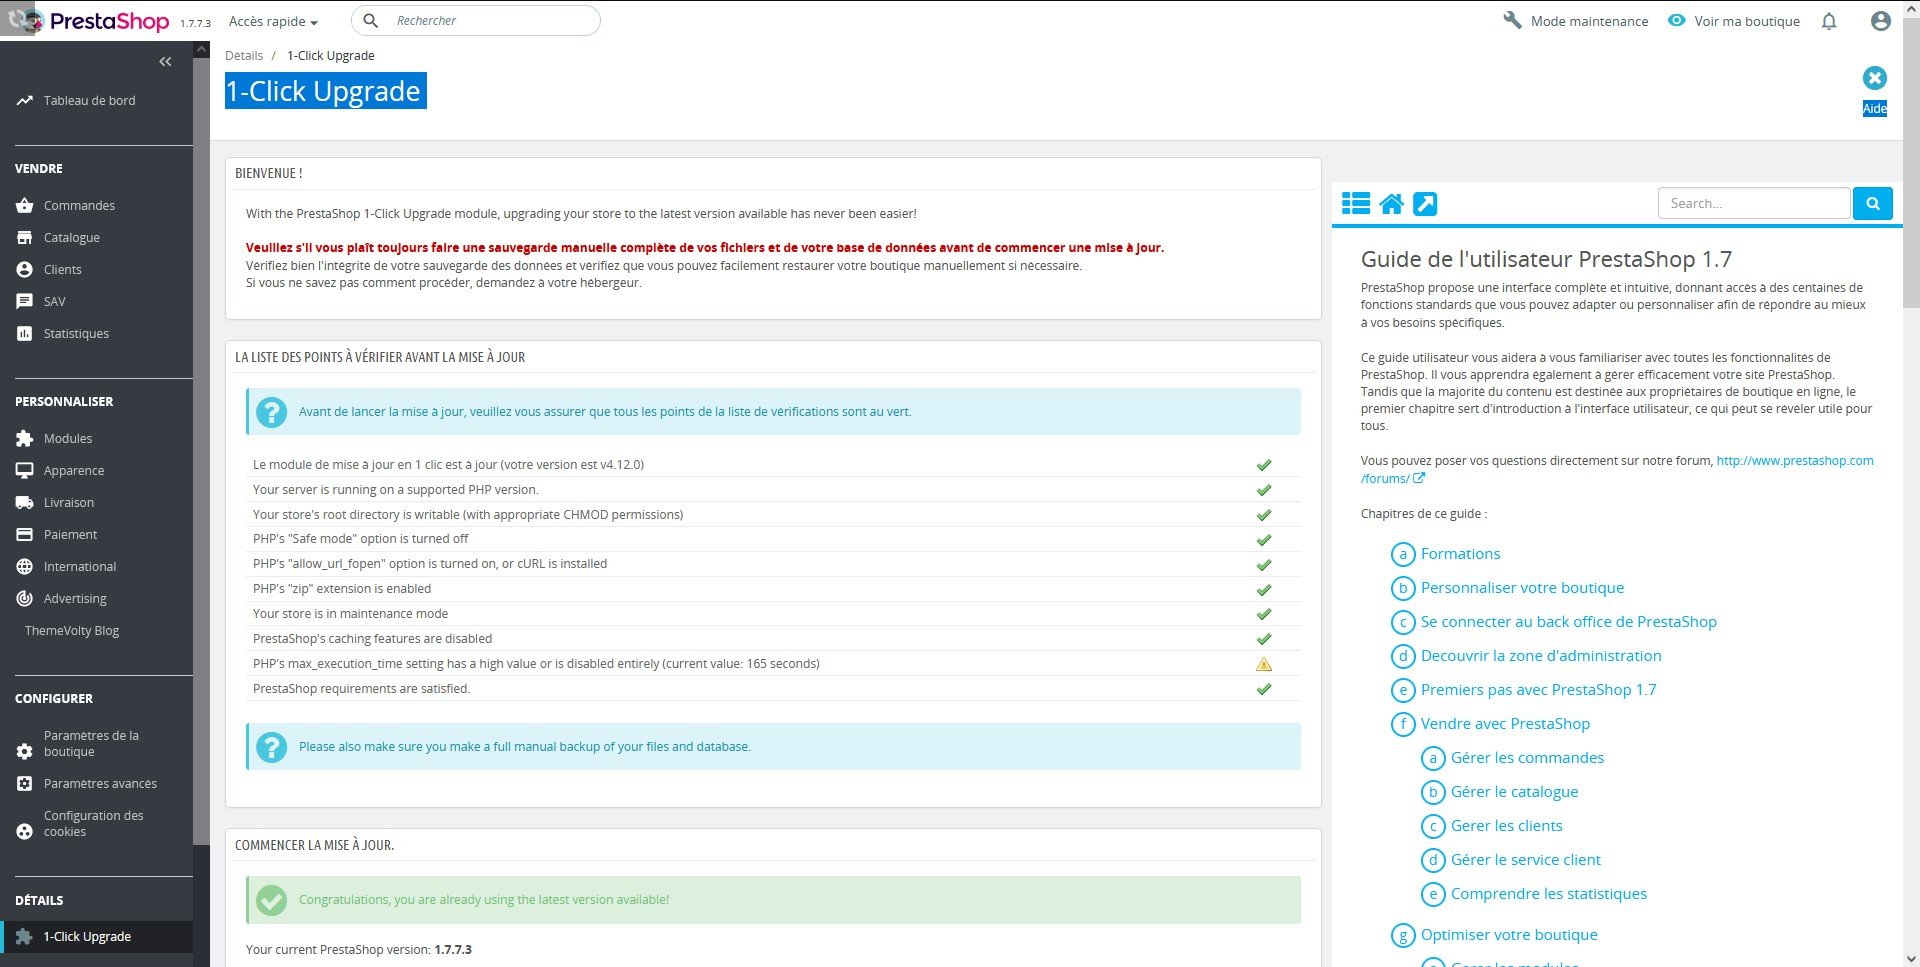Open Livraison menu
Viewport: 1920px width, 967px height.
point(68,503)
